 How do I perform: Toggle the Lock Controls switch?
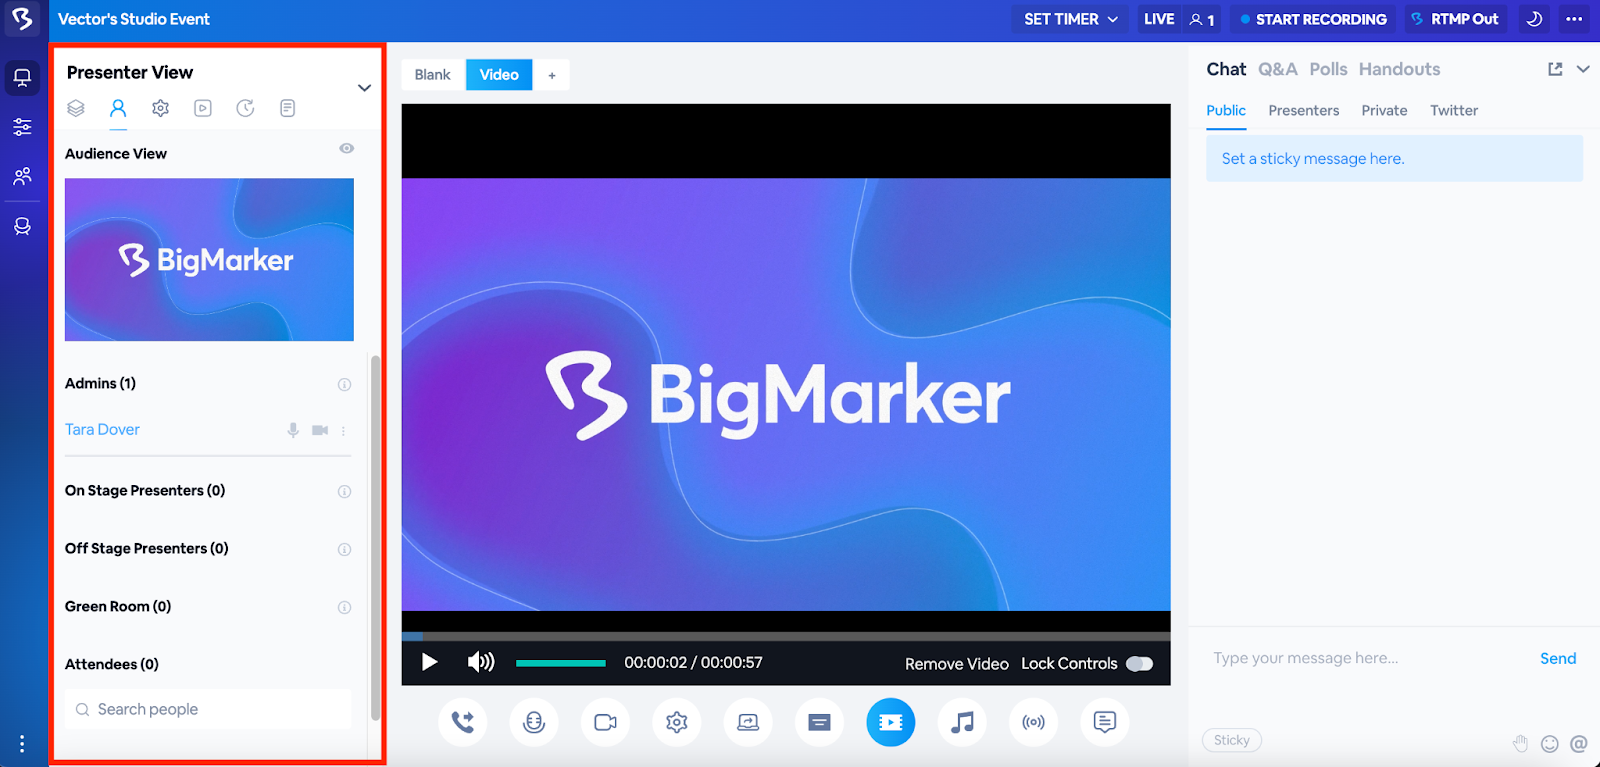(1139, 664)
